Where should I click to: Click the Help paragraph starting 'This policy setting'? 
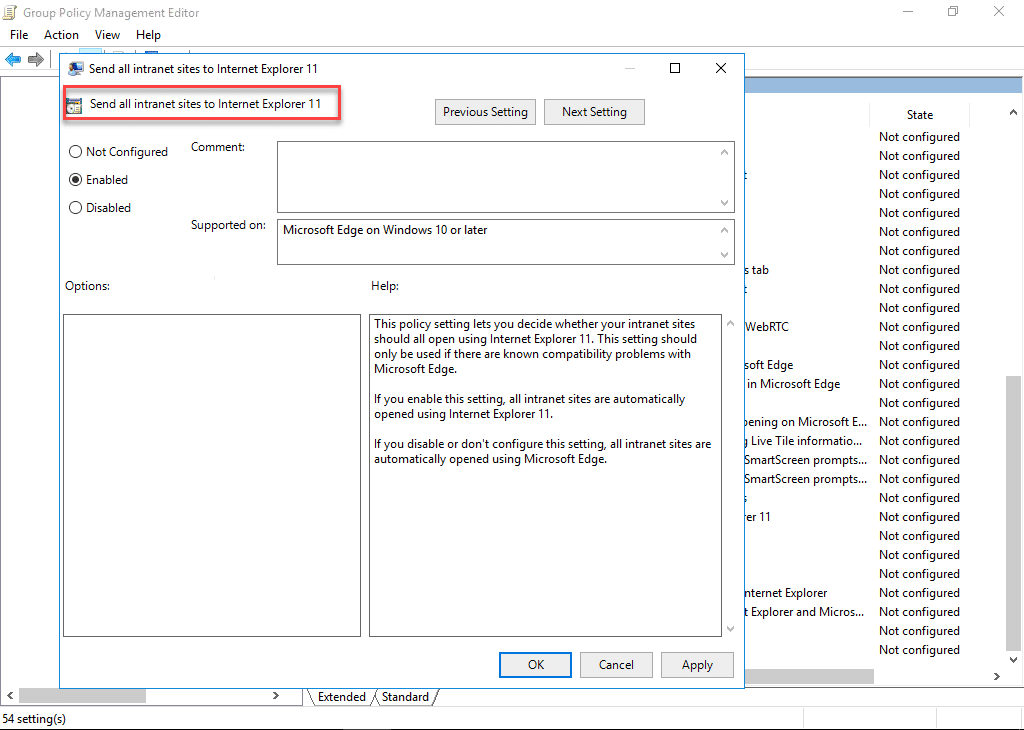click(536, 346)
